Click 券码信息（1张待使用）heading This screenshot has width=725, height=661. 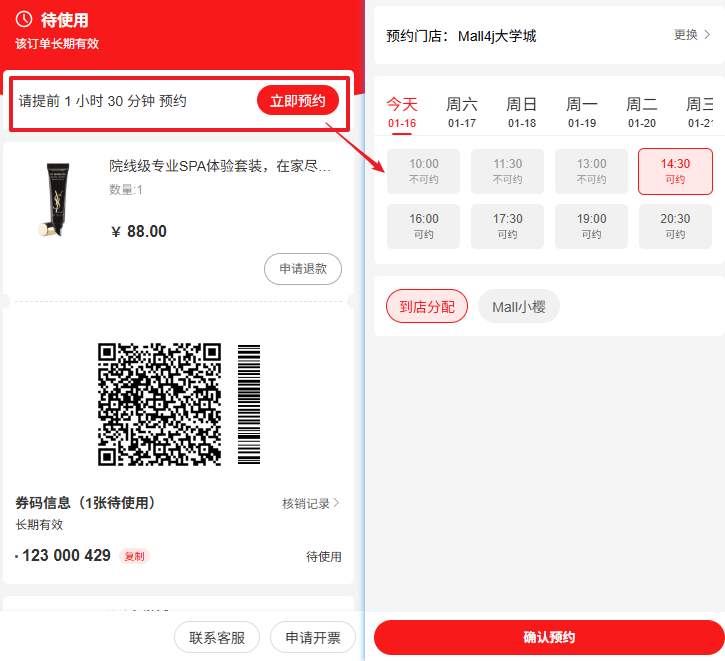tap(85, 503)
